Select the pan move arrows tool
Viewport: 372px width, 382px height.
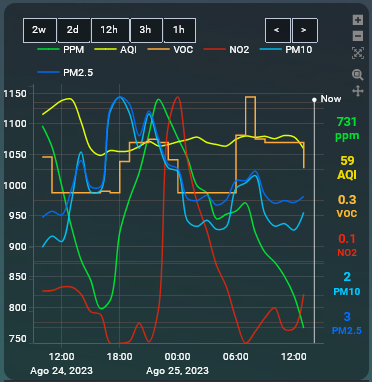coord(358,91)
